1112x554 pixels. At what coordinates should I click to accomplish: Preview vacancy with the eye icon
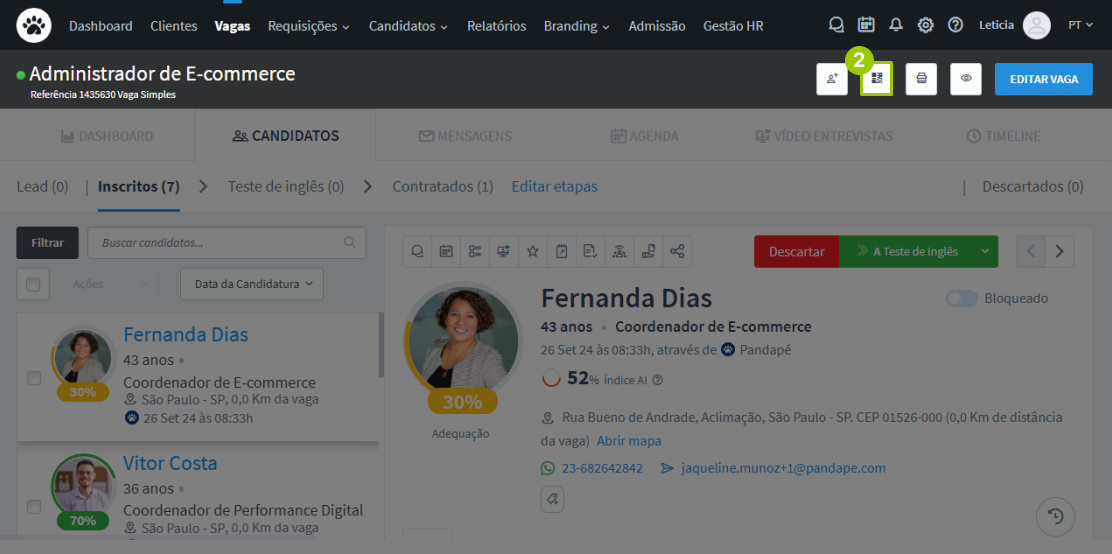[x=966, y=79]
